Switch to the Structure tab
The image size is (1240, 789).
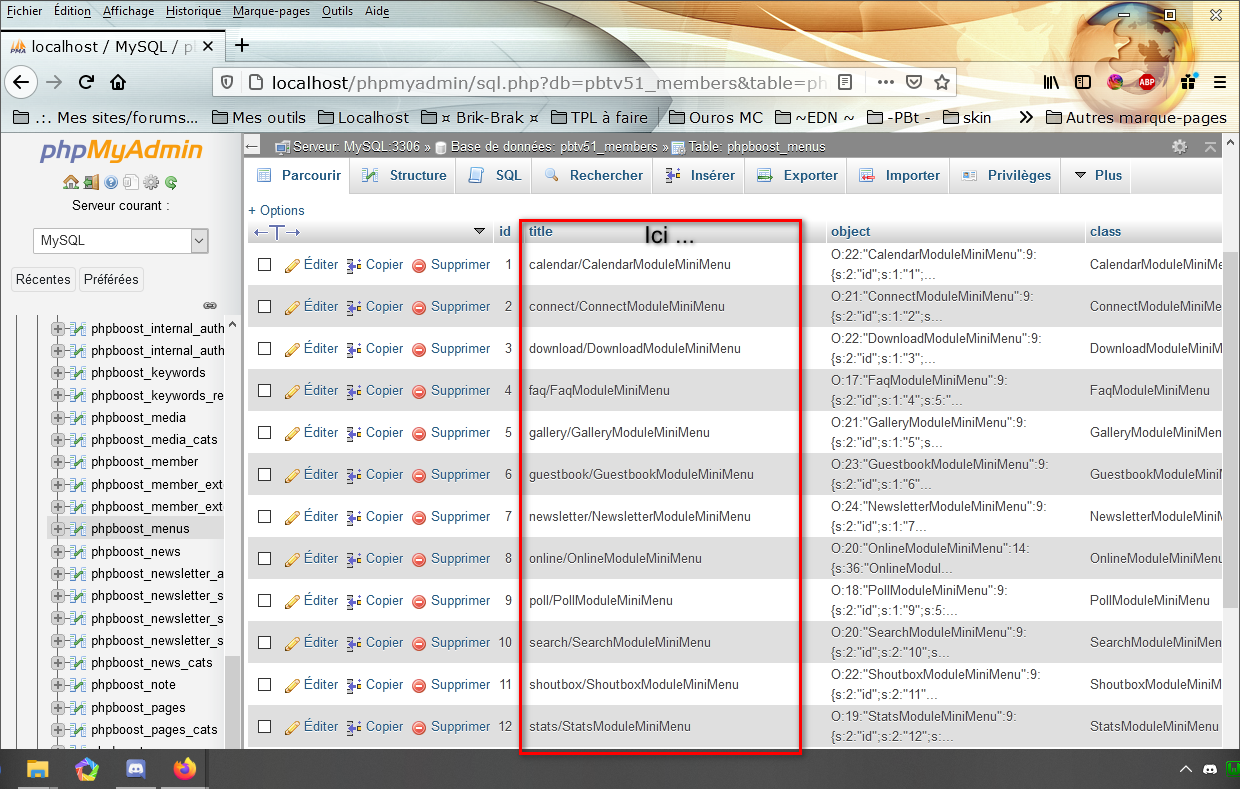tap(404, 175)
